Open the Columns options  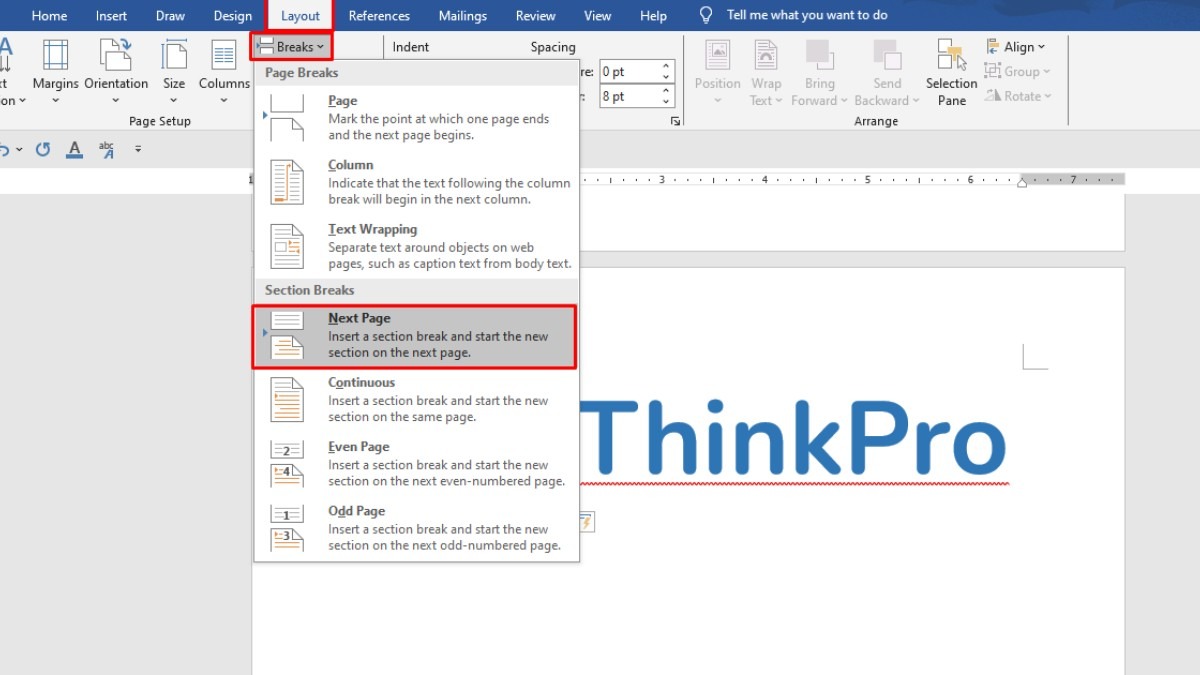click(224, 72)
